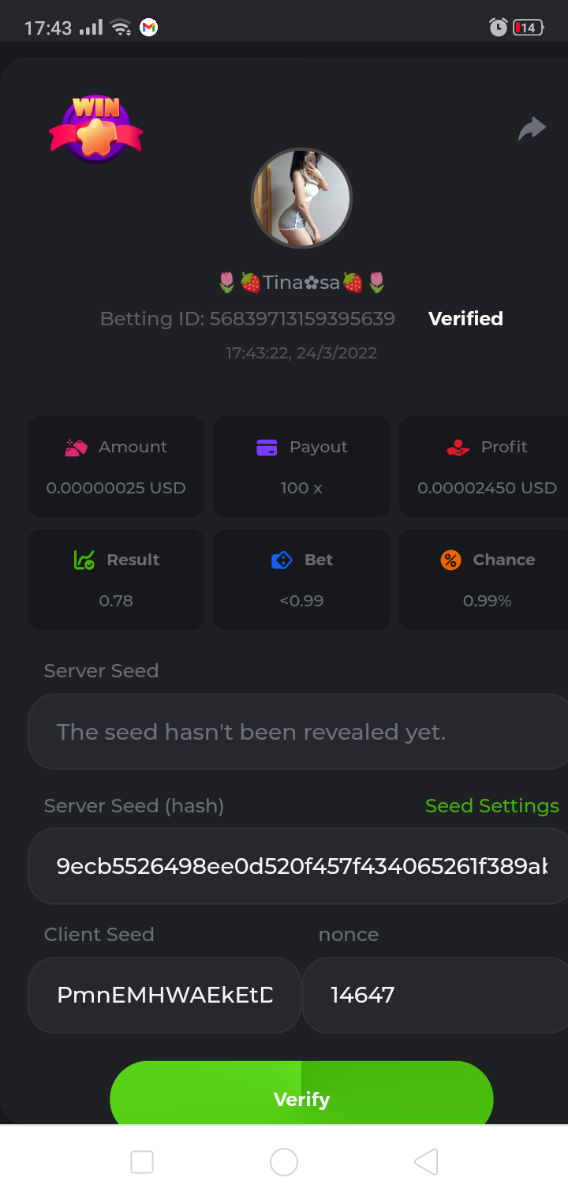Tap the purple Payout card icon

(267, 447)
